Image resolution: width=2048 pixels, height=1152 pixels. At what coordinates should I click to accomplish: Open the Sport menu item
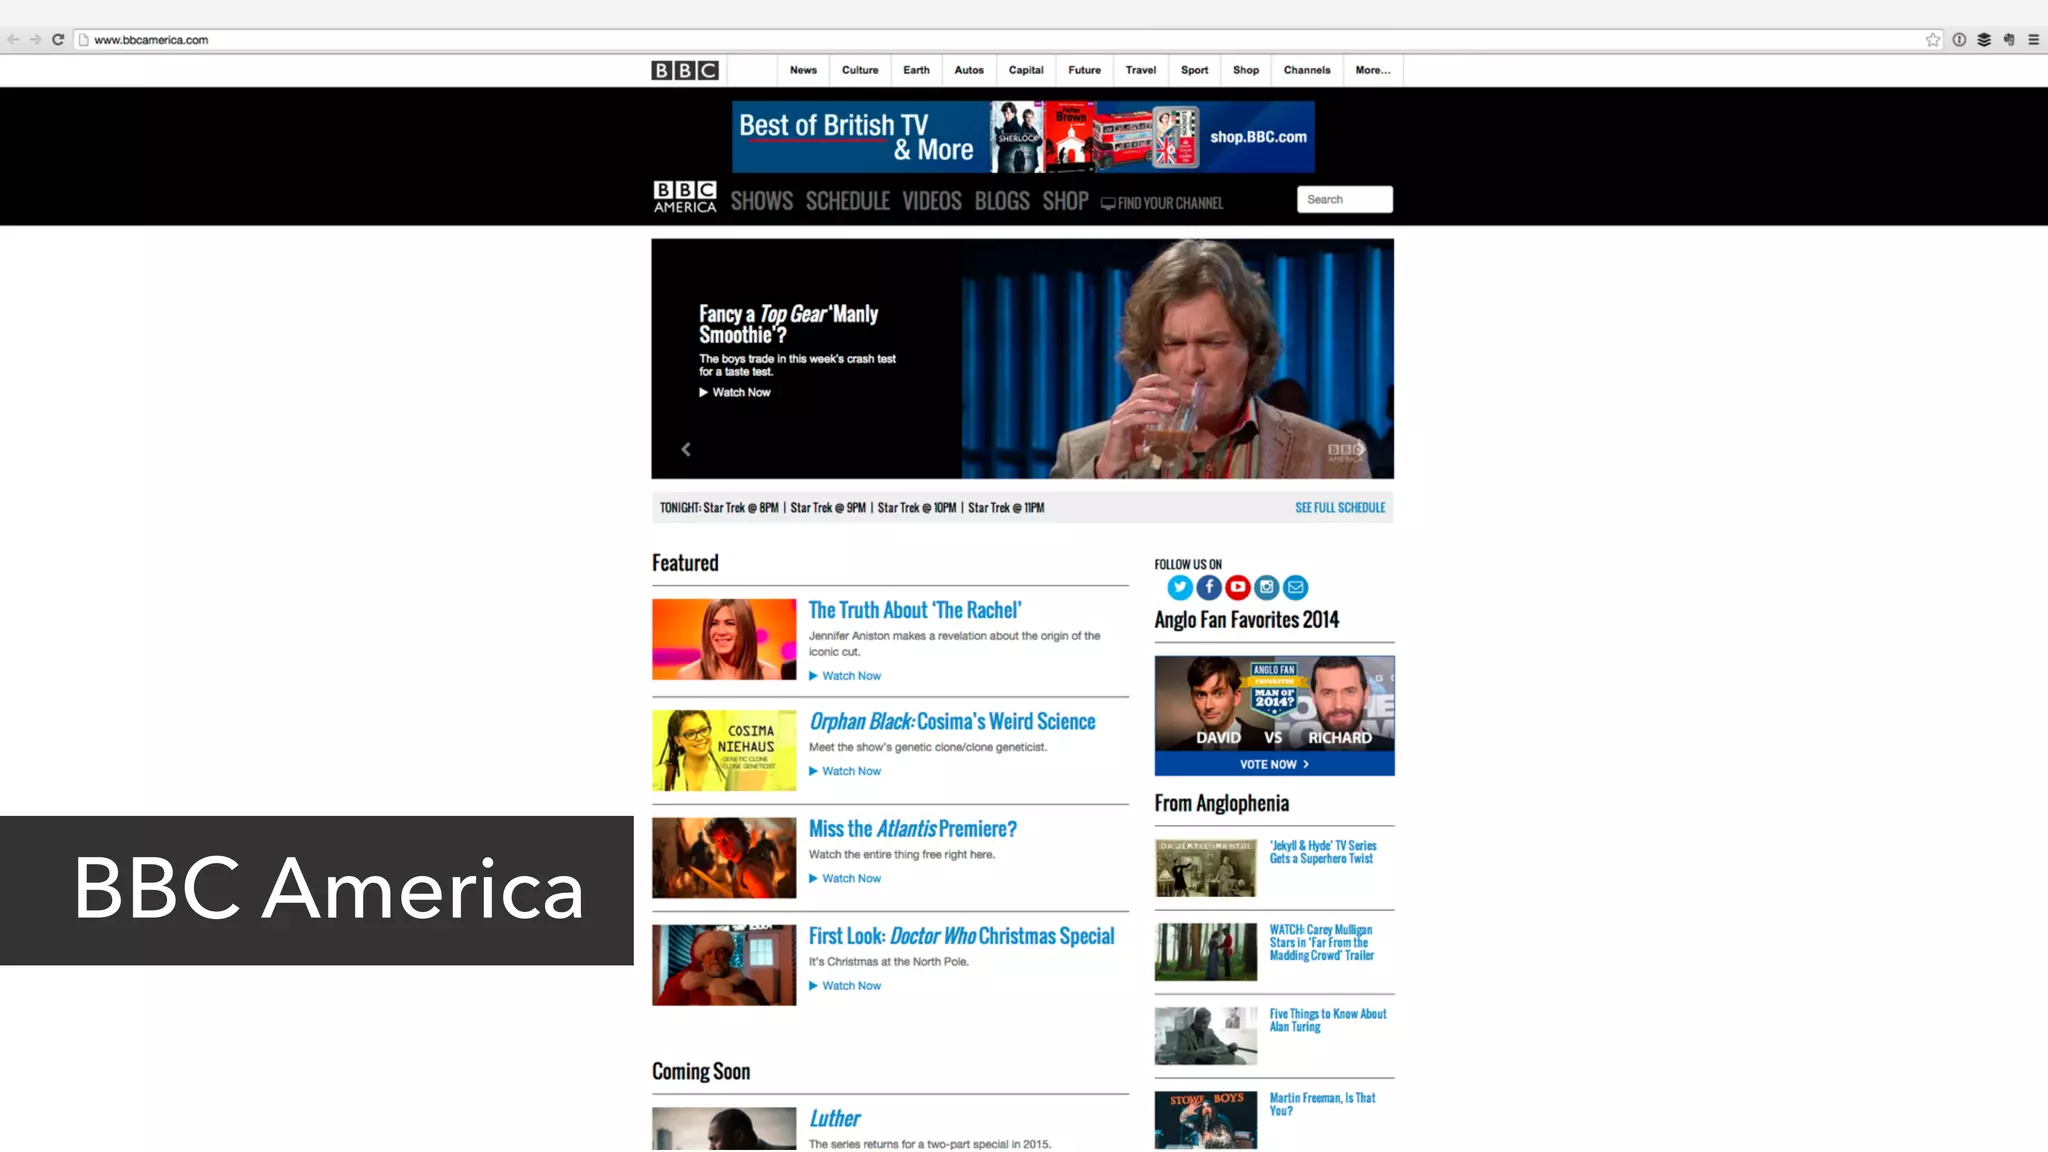[x=1194, y=70]
